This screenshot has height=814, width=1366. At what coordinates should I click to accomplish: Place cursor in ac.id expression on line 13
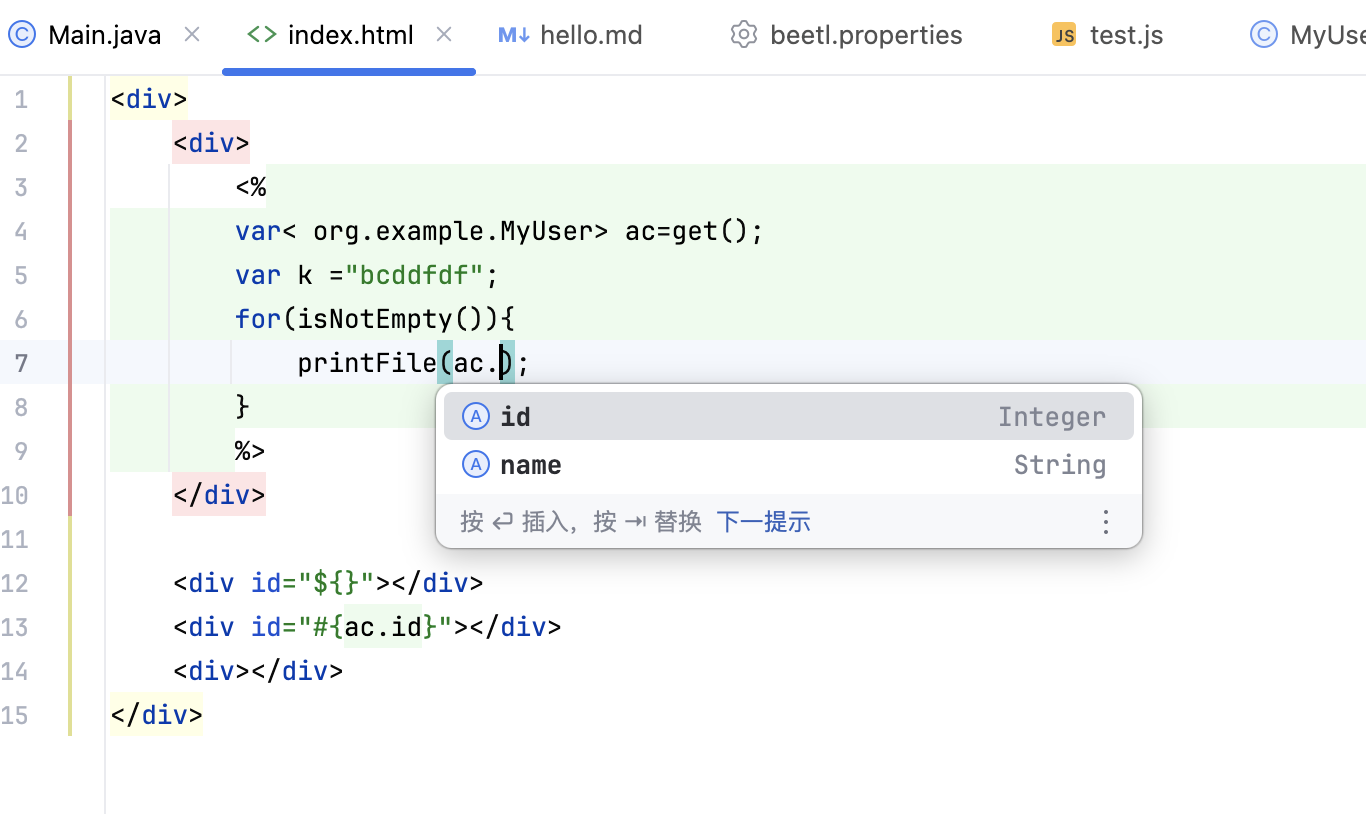(x=383, y=628)
